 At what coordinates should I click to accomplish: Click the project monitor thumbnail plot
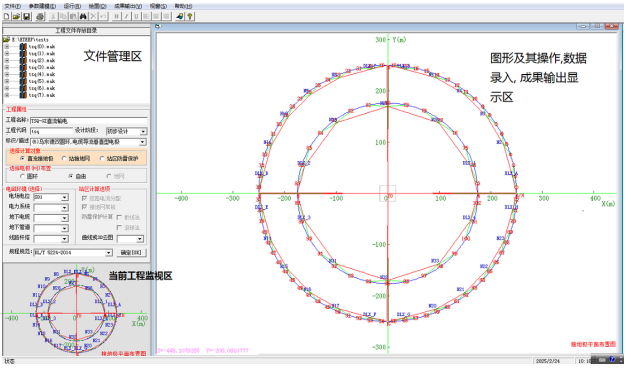click(76, 310)
